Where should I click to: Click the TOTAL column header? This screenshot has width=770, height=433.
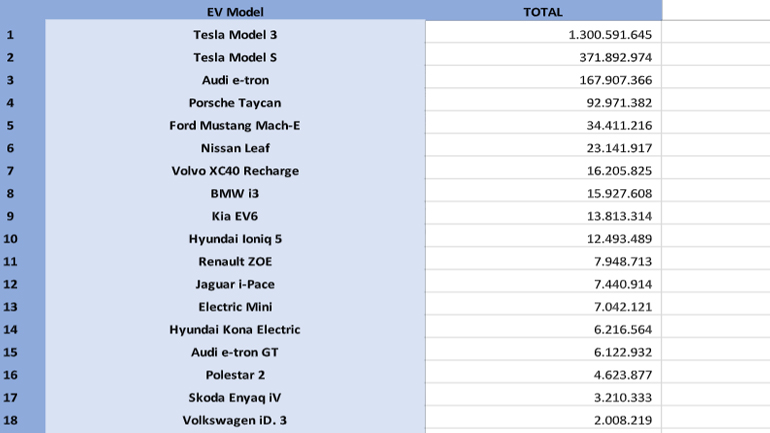click(543, 12)
